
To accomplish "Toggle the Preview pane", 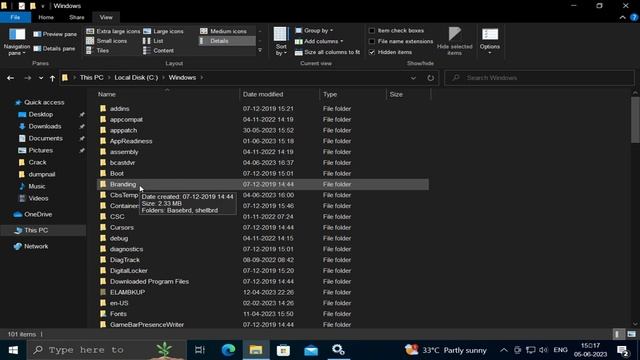I will tap(55, 34).
